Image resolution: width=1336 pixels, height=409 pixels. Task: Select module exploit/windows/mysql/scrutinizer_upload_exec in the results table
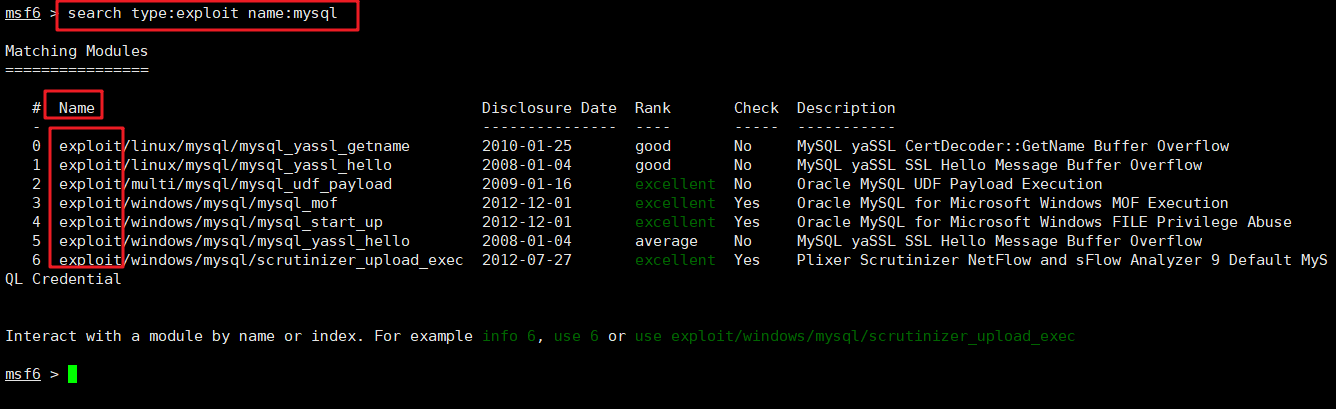(x=261, y=260)
